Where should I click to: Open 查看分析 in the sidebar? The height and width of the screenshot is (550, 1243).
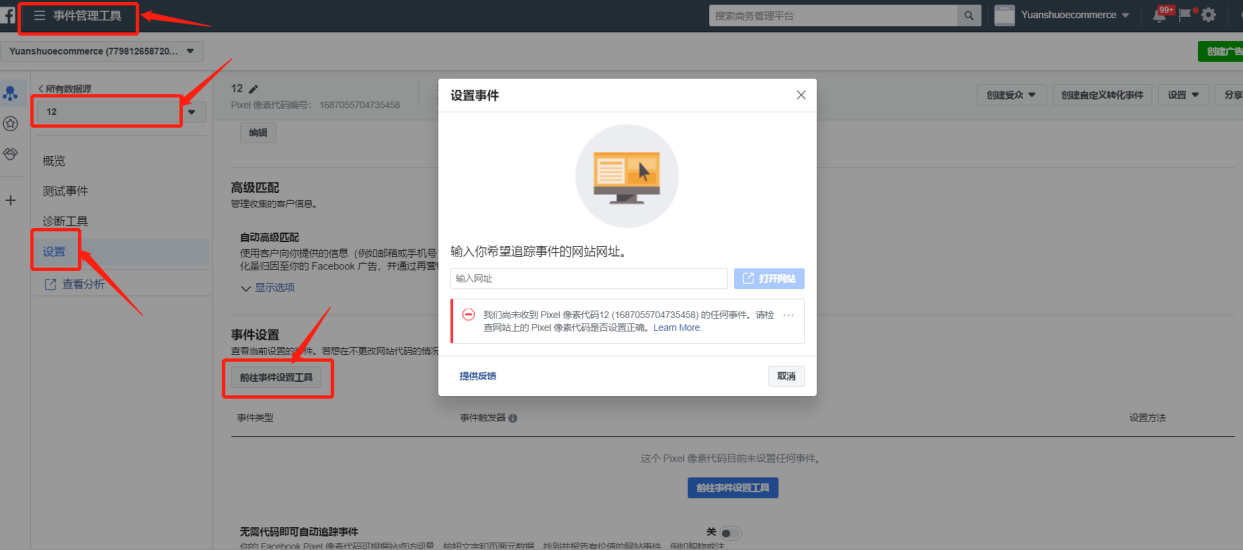pos(74,284)
